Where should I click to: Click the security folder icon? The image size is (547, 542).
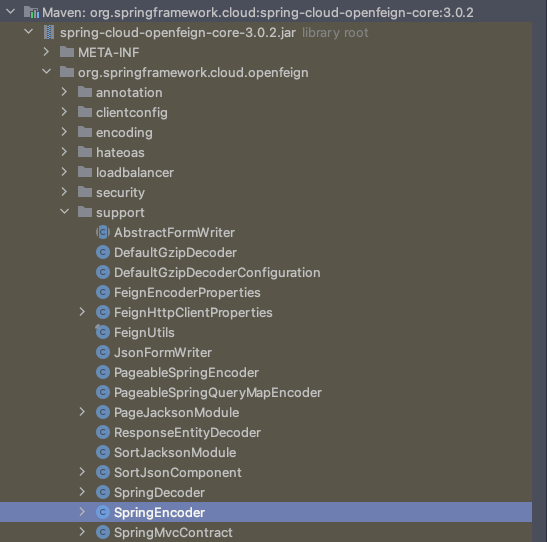pos(85,192)
